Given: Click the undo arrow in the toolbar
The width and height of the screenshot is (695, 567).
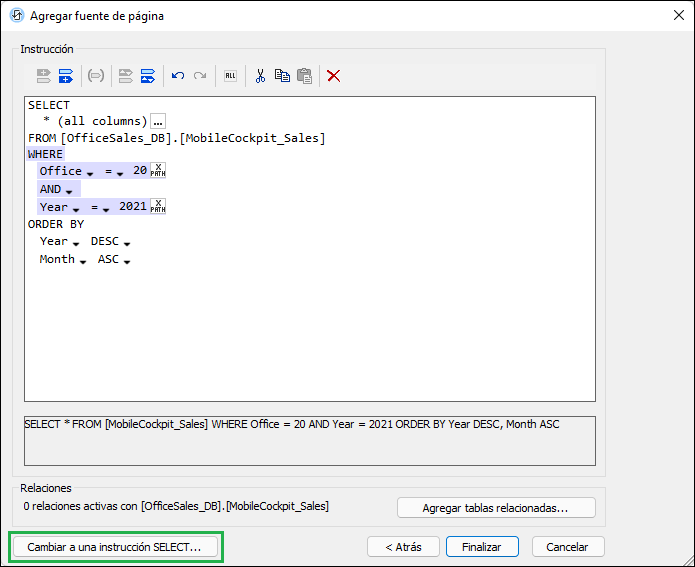Looking at the screenshot, I should 178,75.
